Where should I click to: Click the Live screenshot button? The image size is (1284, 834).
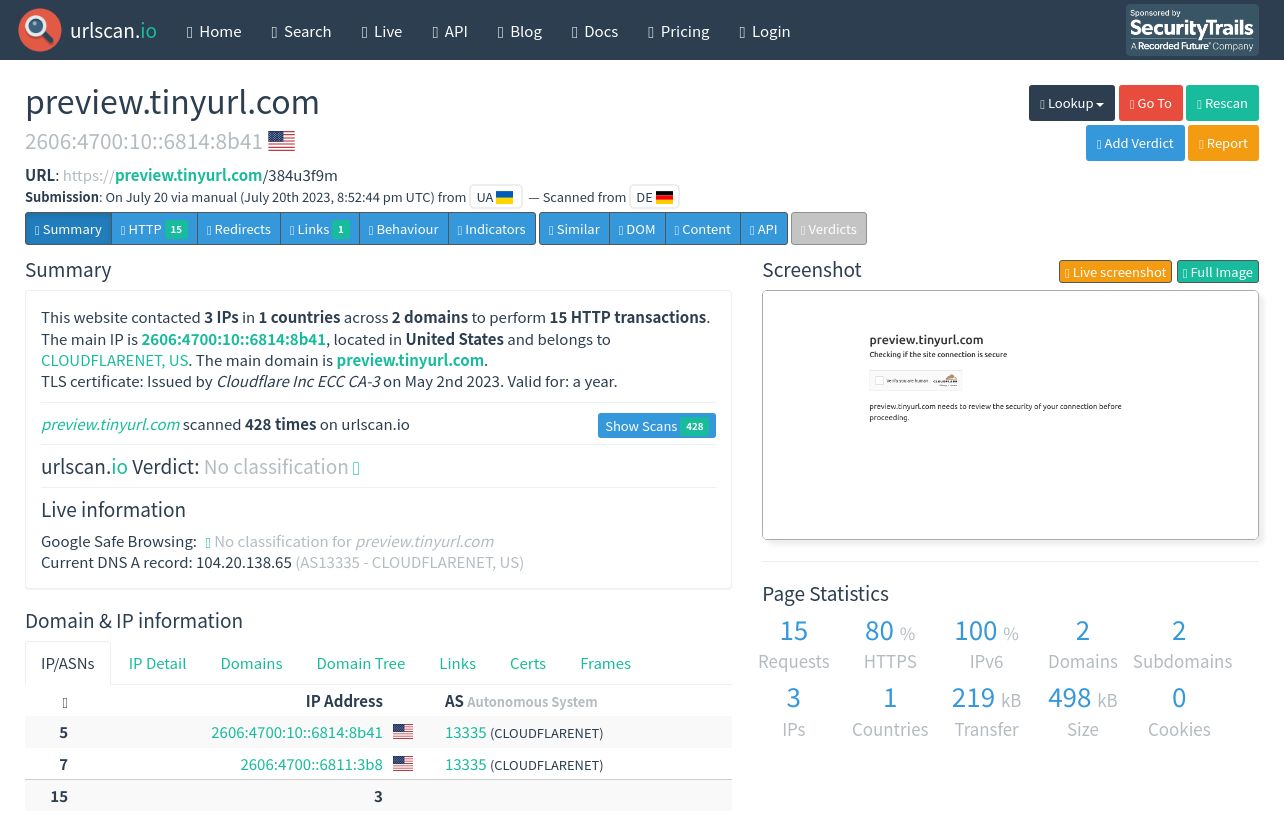(1115, 272)
